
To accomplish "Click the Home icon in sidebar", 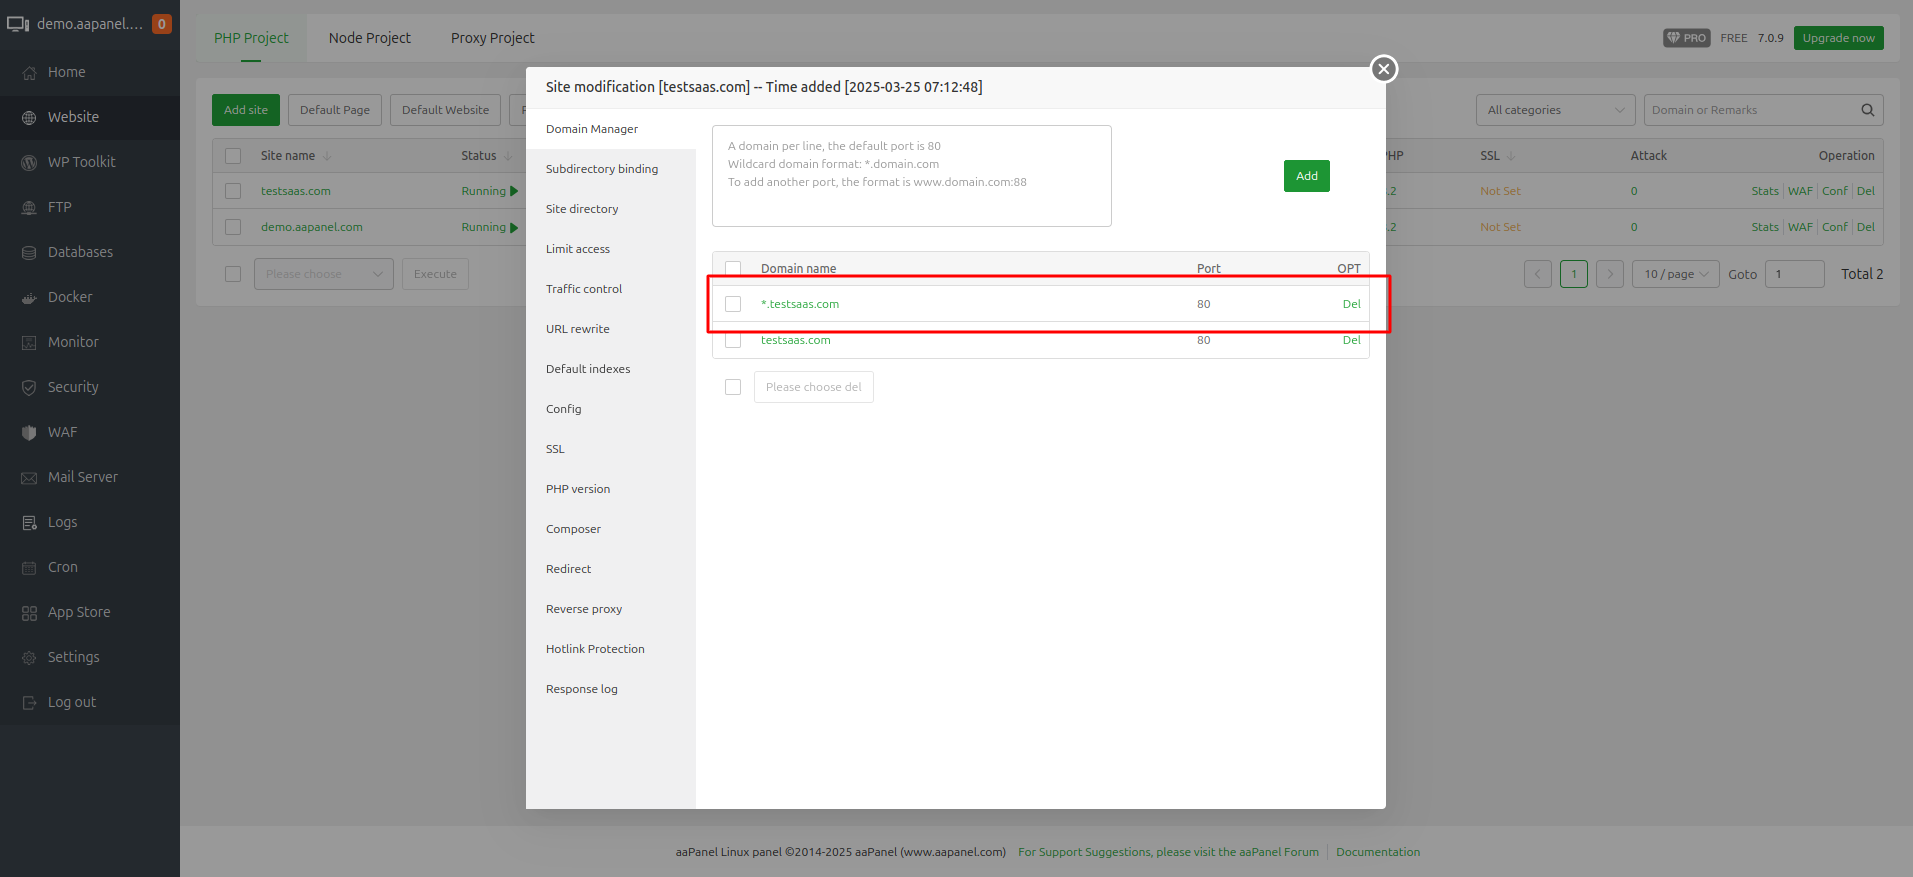I will (29, 73).
